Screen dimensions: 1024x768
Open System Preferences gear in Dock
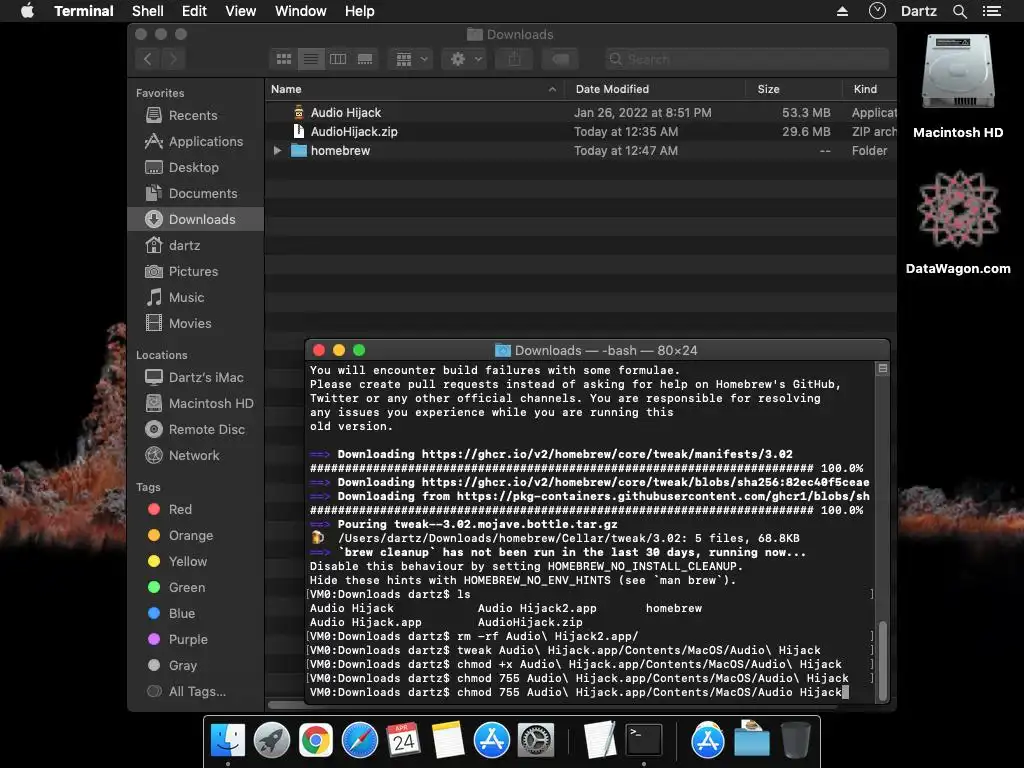pos(536,741)
